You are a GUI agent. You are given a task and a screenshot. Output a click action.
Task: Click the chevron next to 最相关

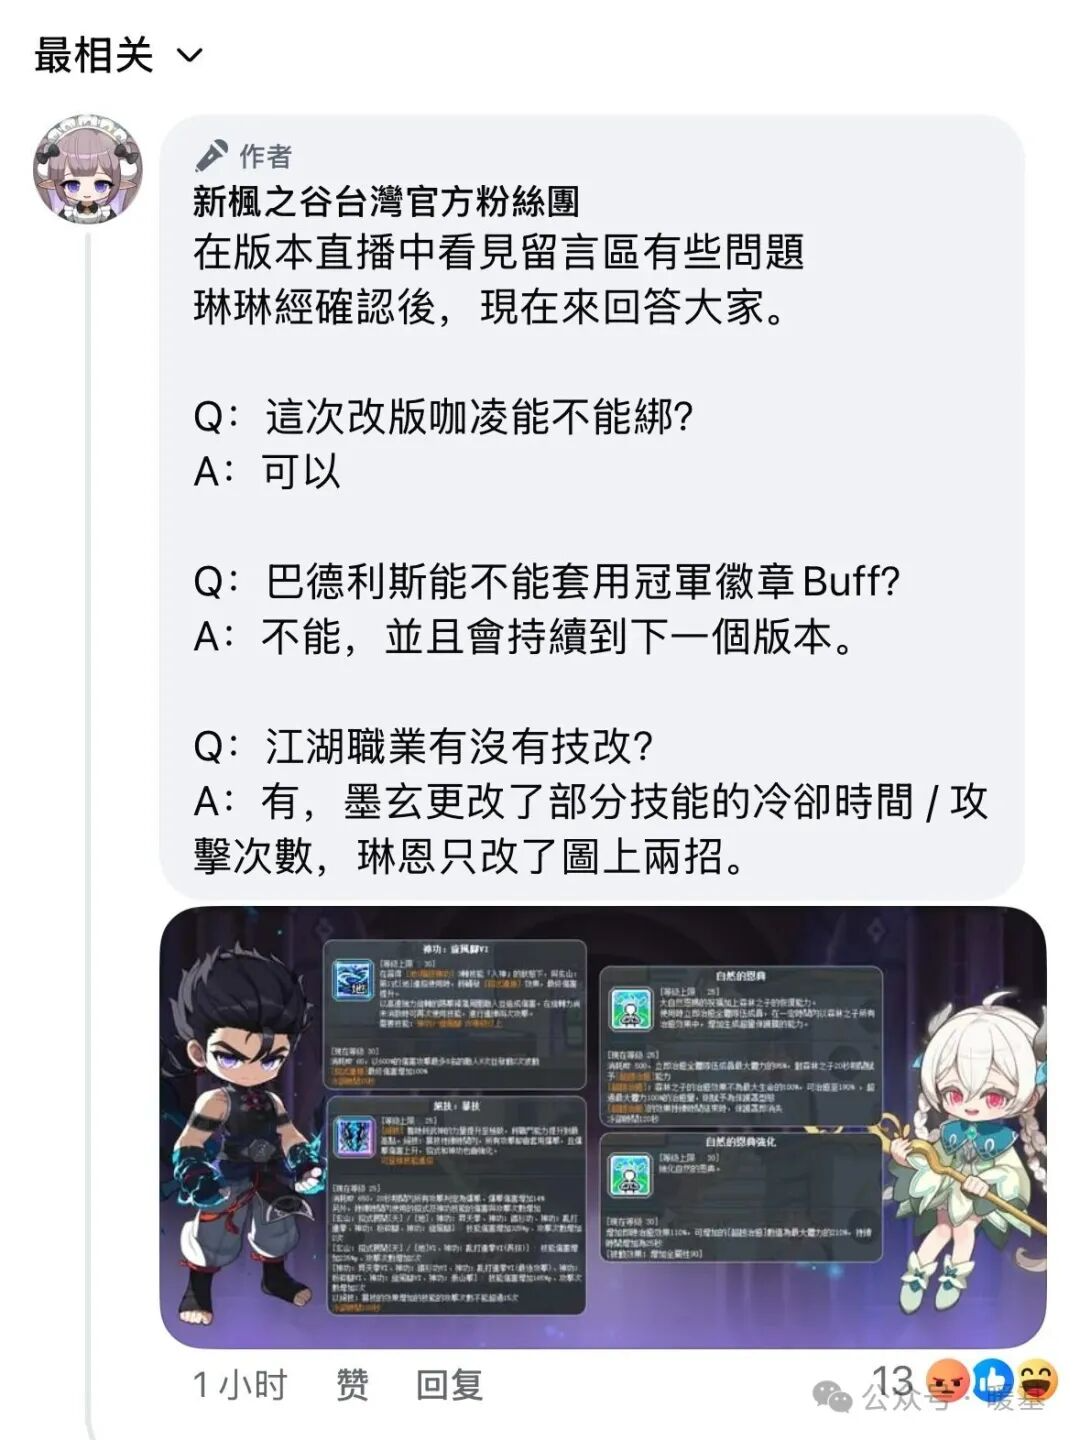click(189, 56)
